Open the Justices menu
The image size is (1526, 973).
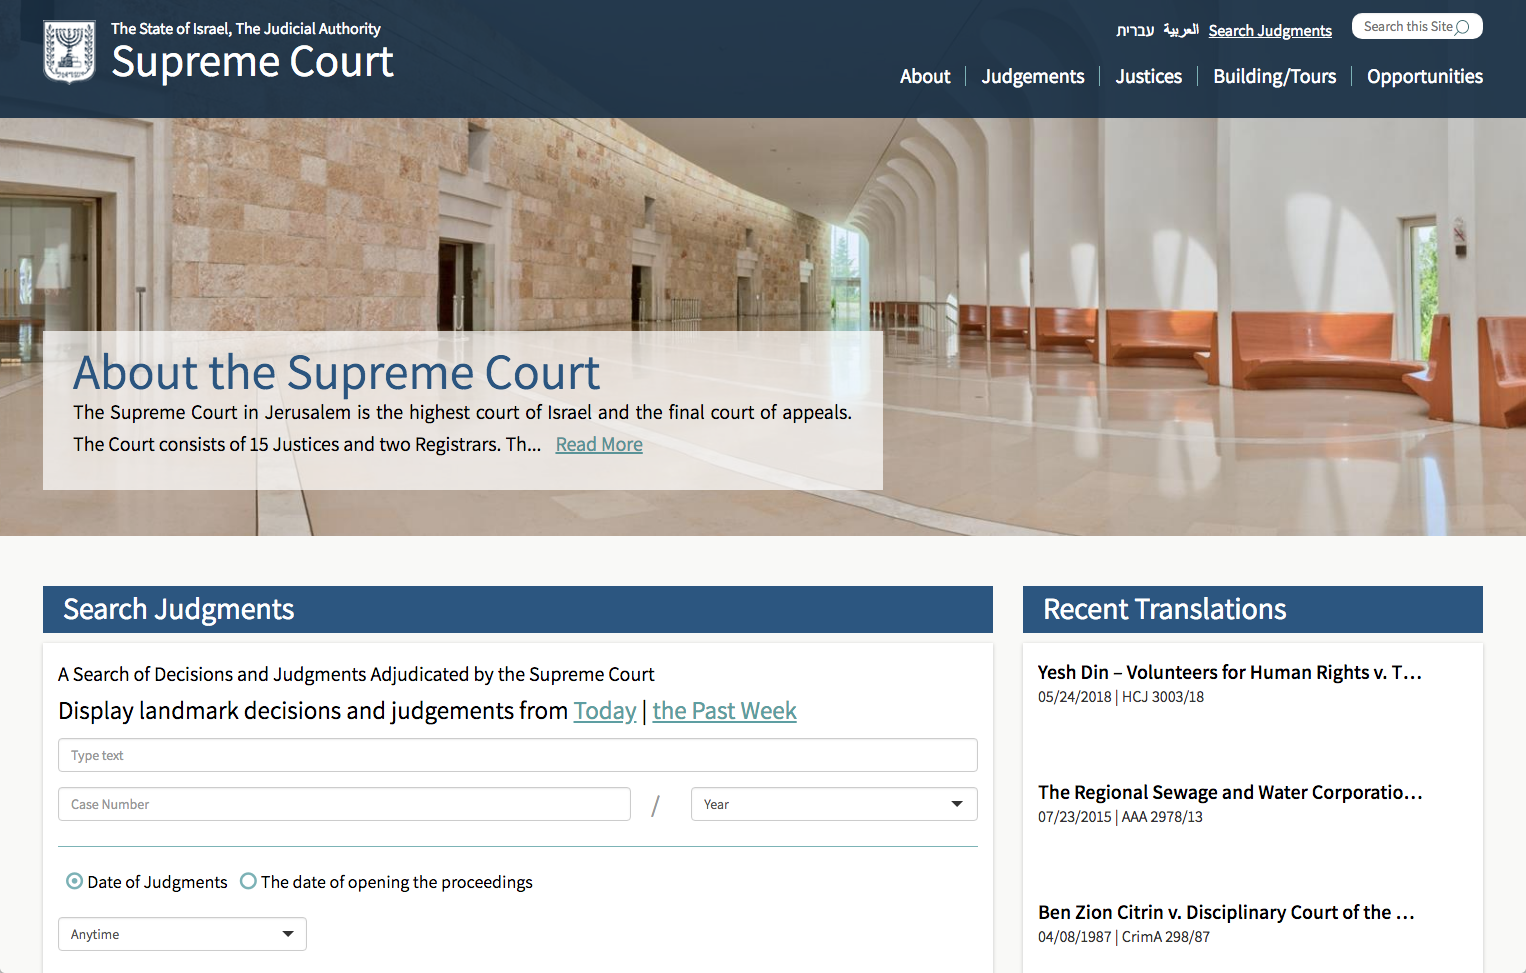click(1148, 76)
